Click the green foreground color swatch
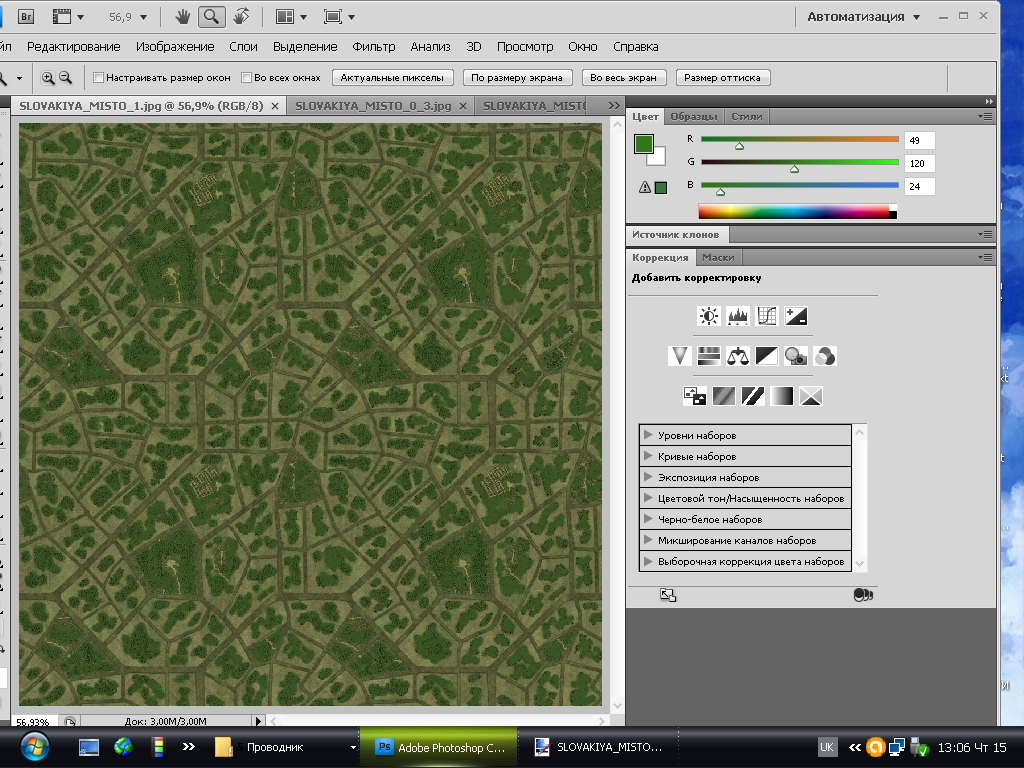This screenshot has width=1024, height=768. pyautogui.click(x=643, y=144)
